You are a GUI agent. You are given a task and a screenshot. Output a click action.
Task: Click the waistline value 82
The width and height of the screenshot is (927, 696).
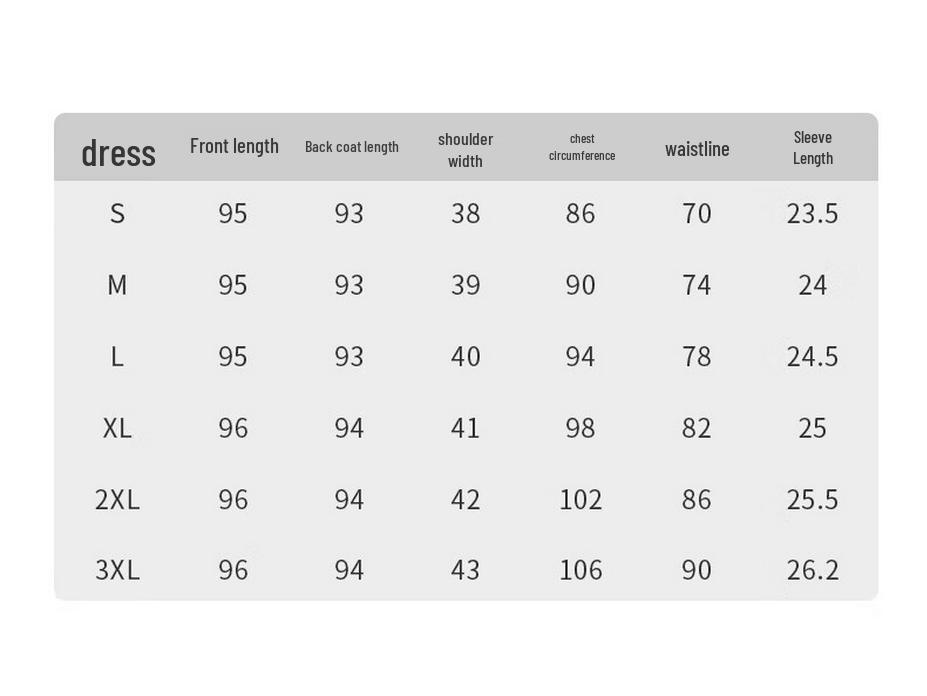(696, 428)
